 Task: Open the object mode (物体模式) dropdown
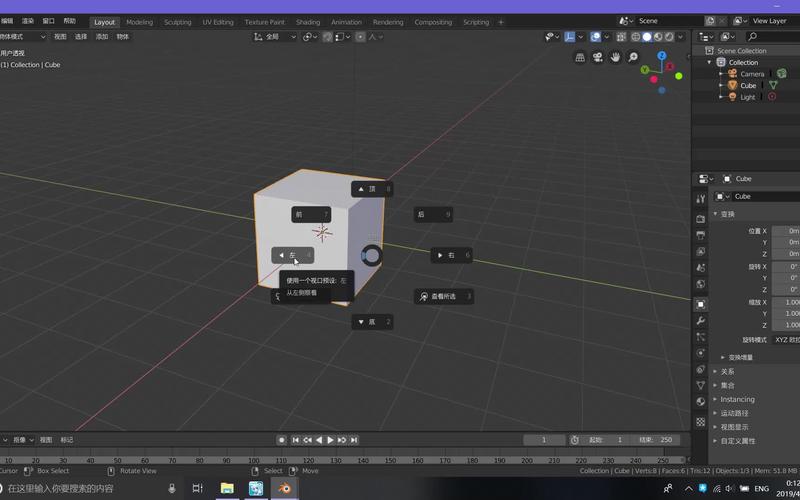pyautogui.click(x=22, y=37)
